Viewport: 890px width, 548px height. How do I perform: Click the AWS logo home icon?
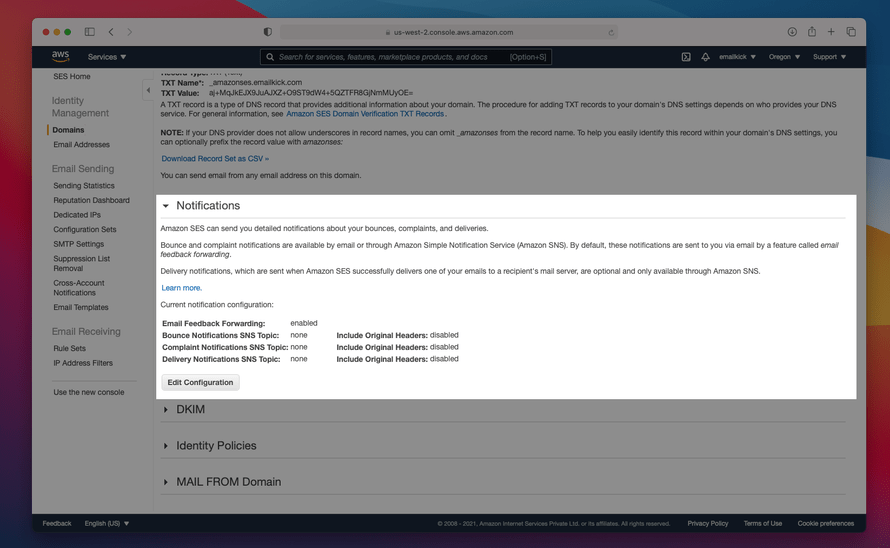pos(60,56)
